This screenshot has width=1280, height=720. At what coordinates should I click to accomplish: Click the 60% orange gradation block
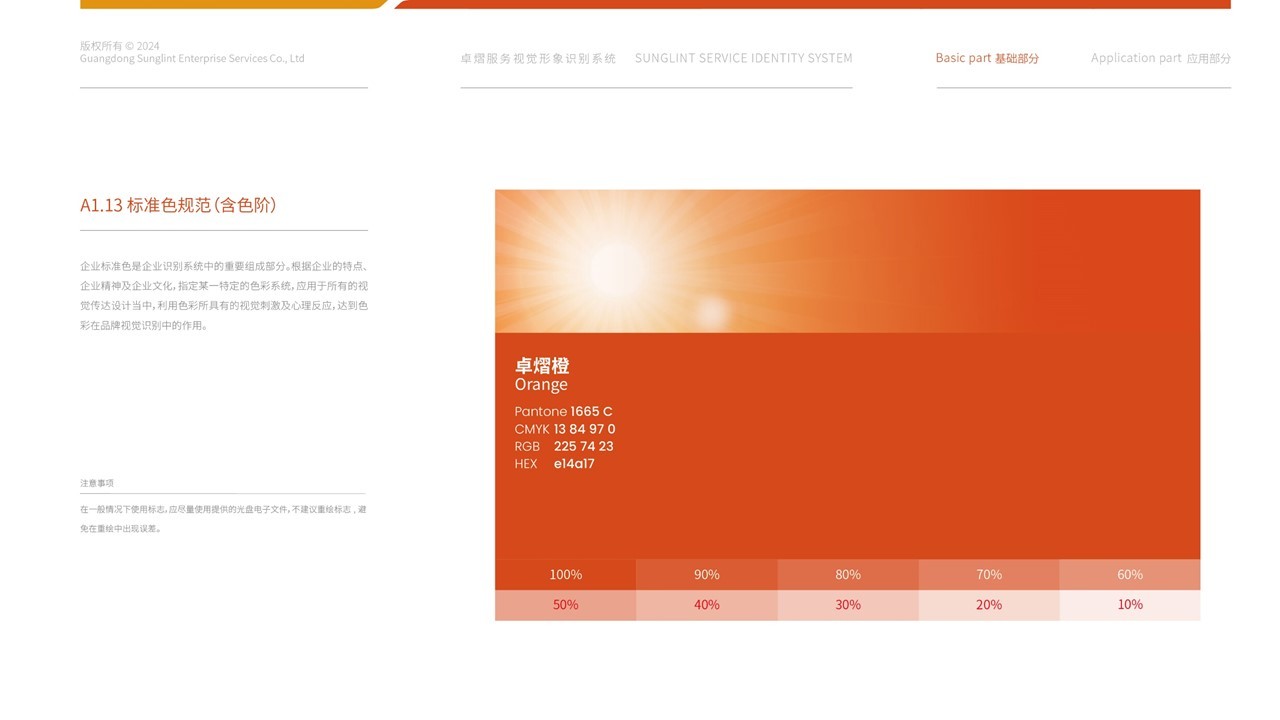(x=1129, y=574)
